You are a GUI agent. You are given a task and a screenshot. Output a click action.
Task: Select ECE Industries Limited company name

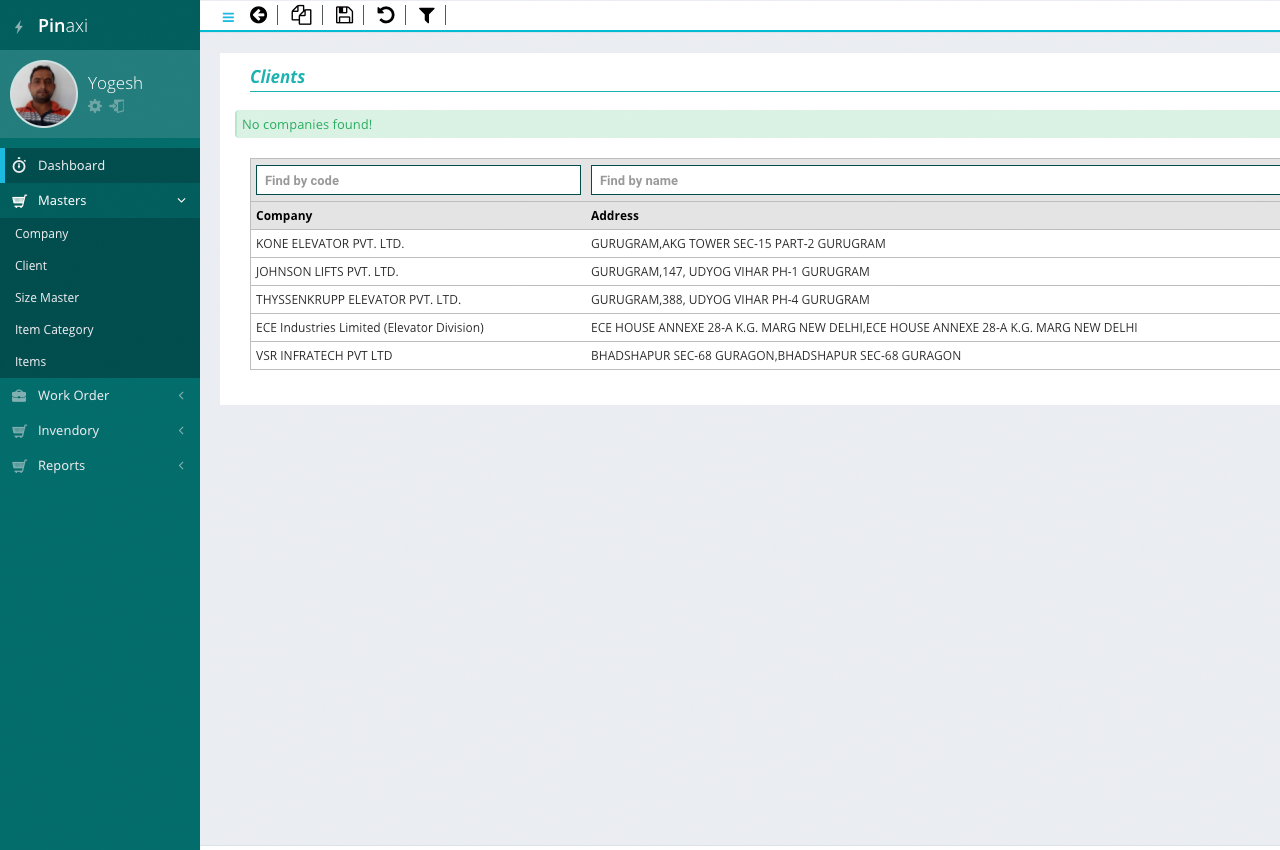(370, 328)
